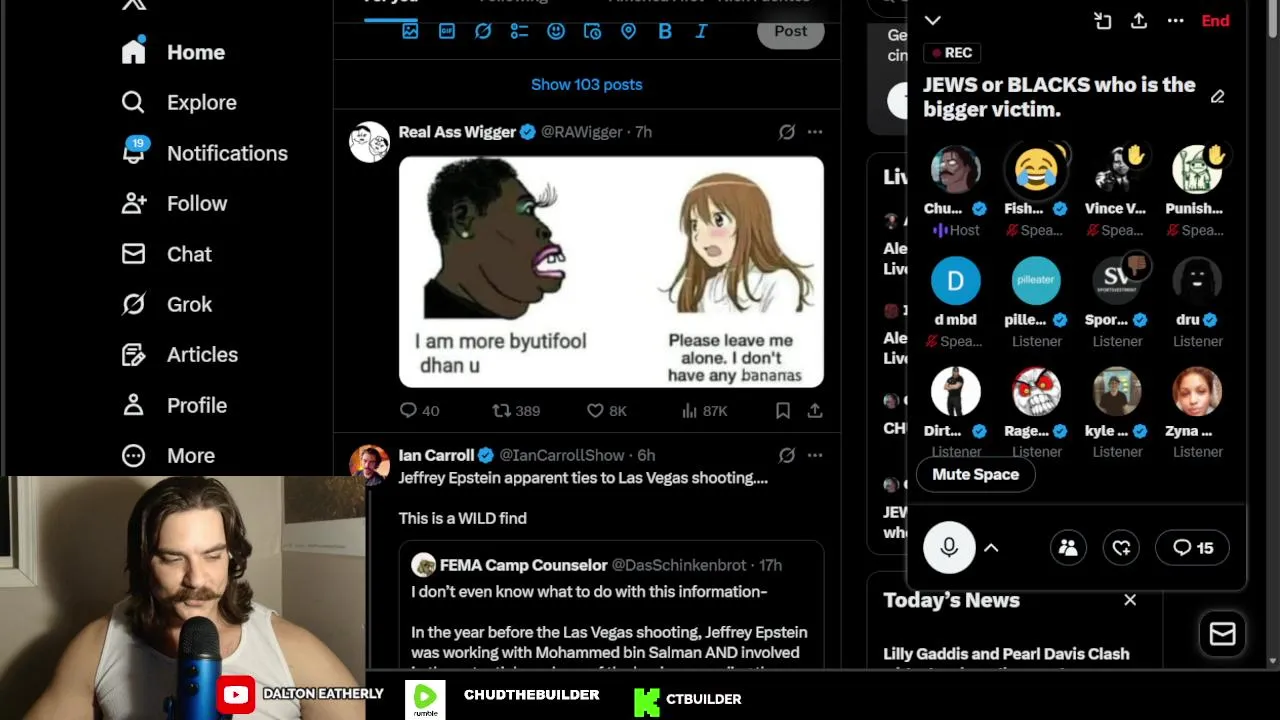Open Grok explain icon on RAWigger post

pos(787,132)
